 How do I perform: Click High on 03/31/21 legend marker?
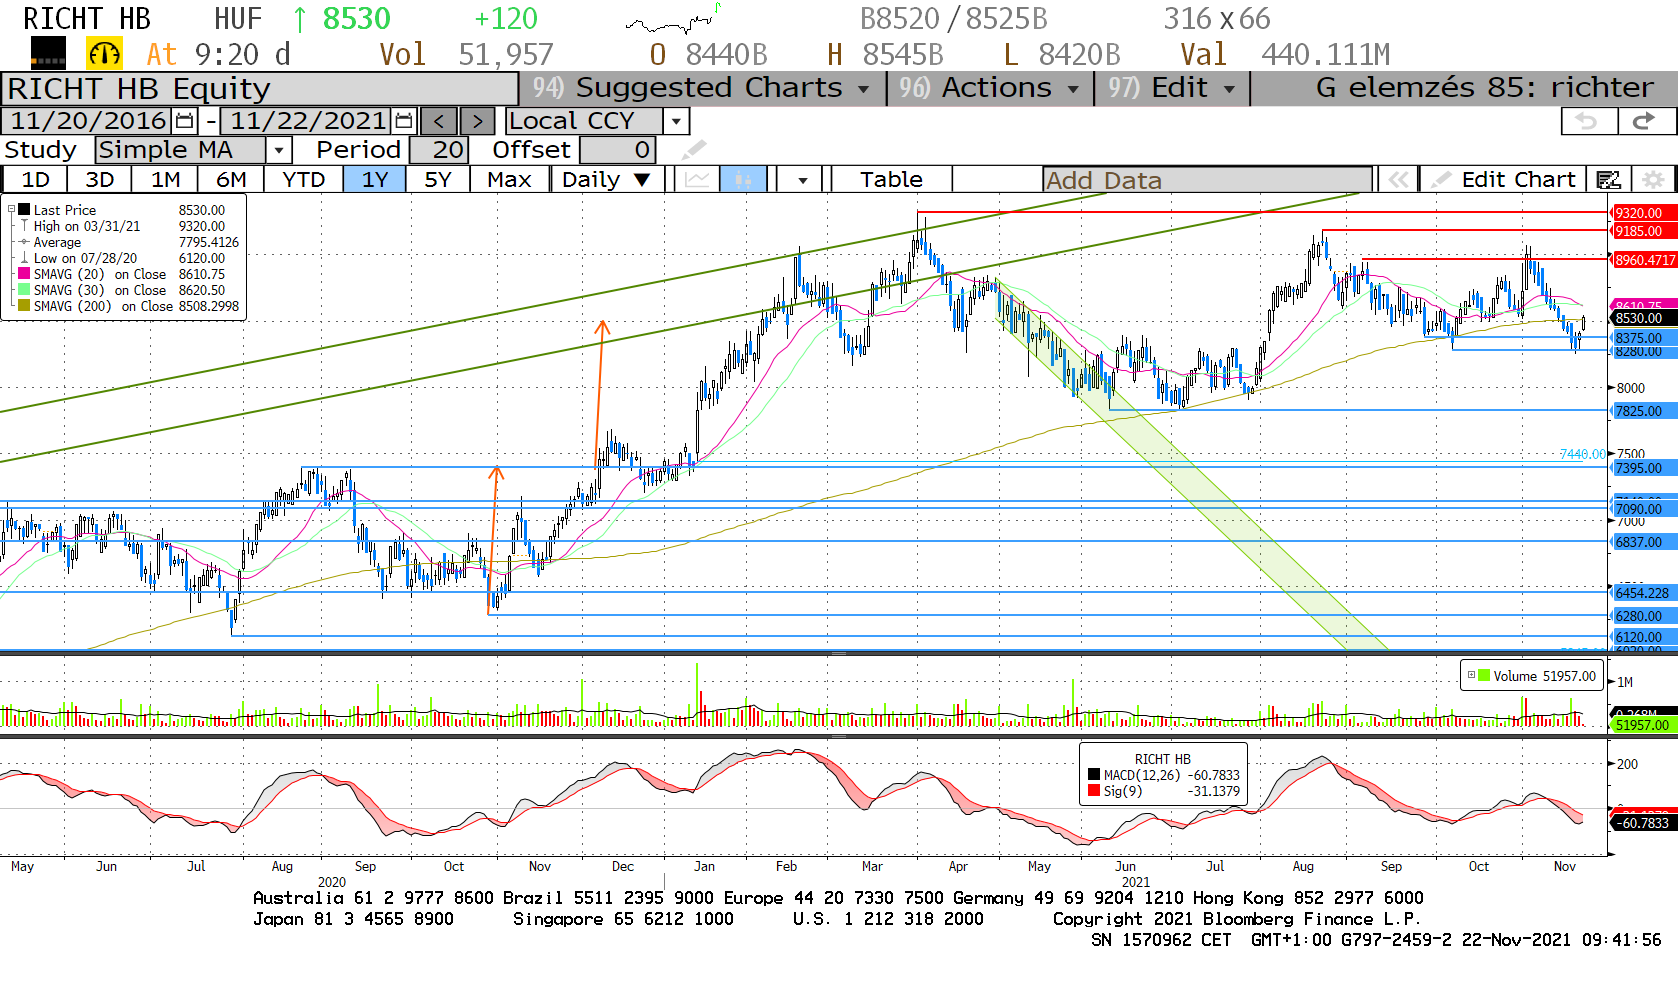[x=24, y=227]
